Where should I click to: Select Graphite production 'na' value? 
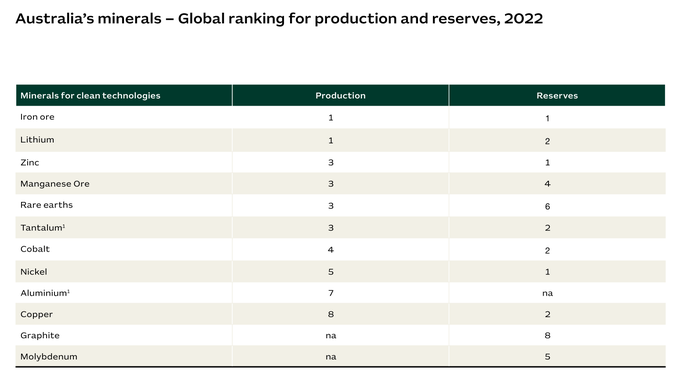[x=330, y=336]
